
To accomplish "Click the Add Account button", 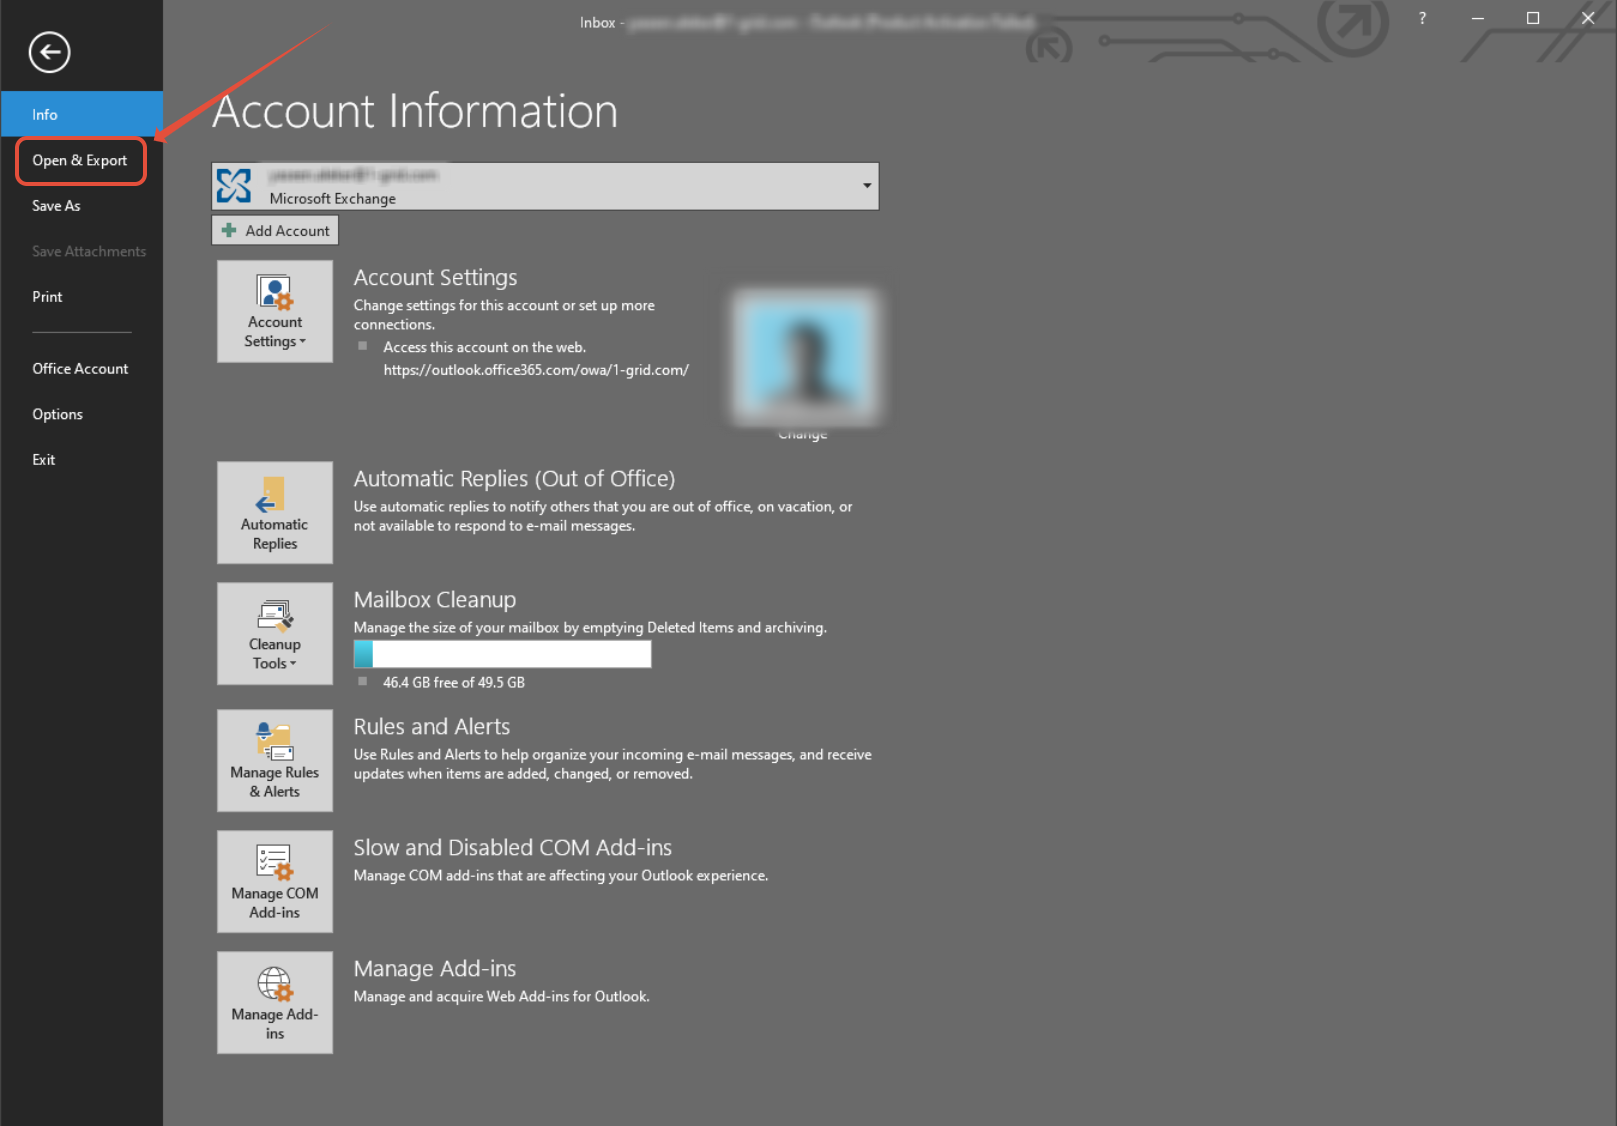I will point(275,231).
